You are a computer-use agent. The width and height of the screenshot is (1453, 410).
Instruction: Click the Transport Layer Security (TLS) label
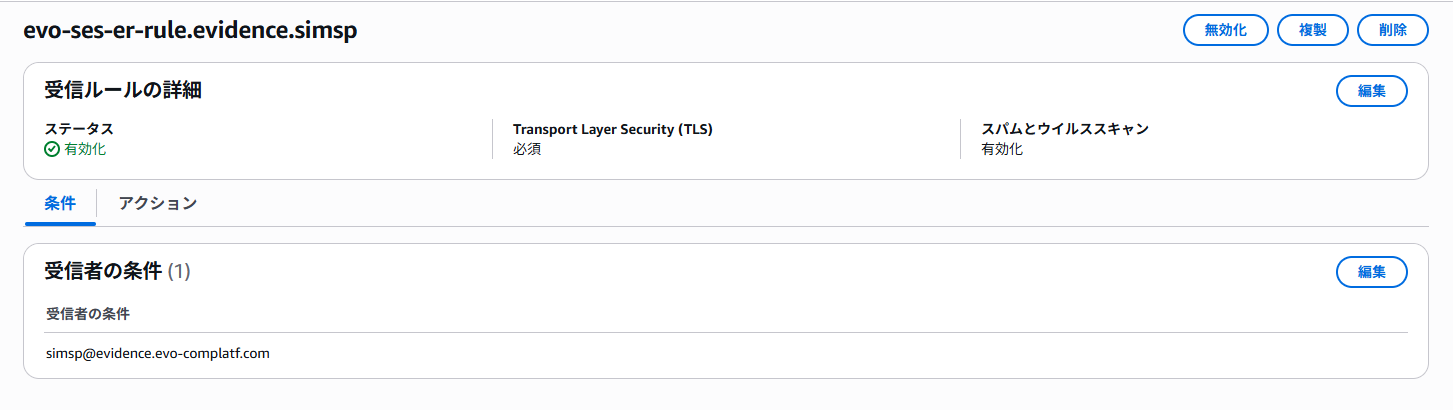pyautogui.click(x=612, y=129)
